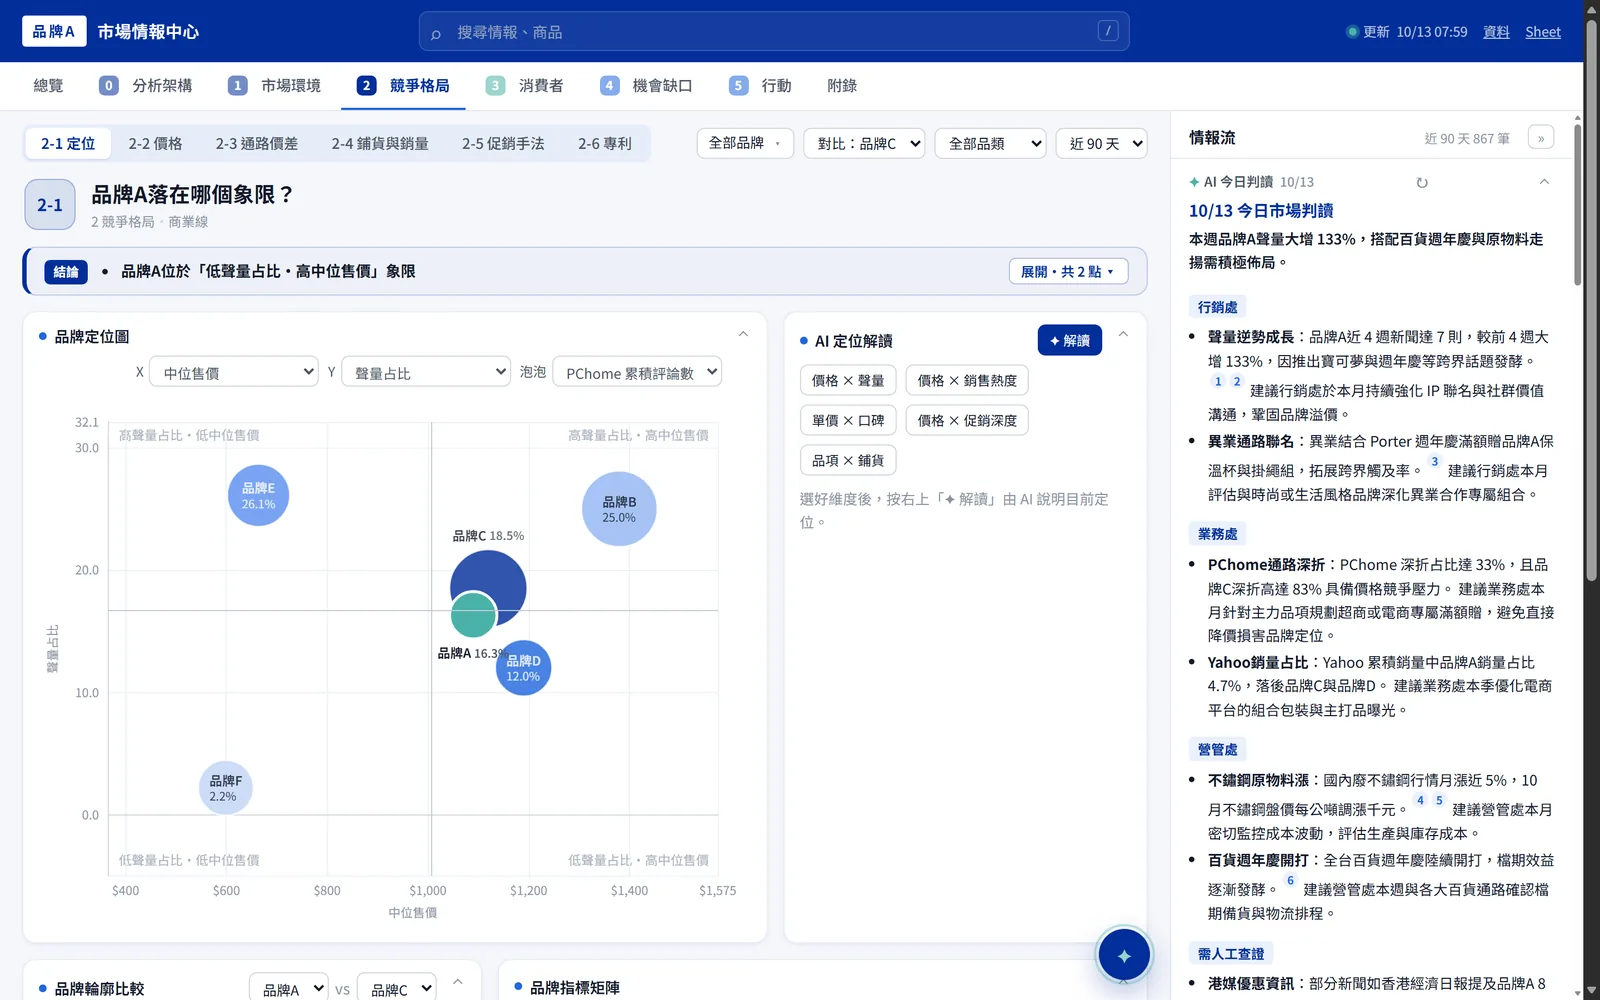1600x1000 pixels.
Task: Open the Sheet link in header
Action: coord(1543,32)
